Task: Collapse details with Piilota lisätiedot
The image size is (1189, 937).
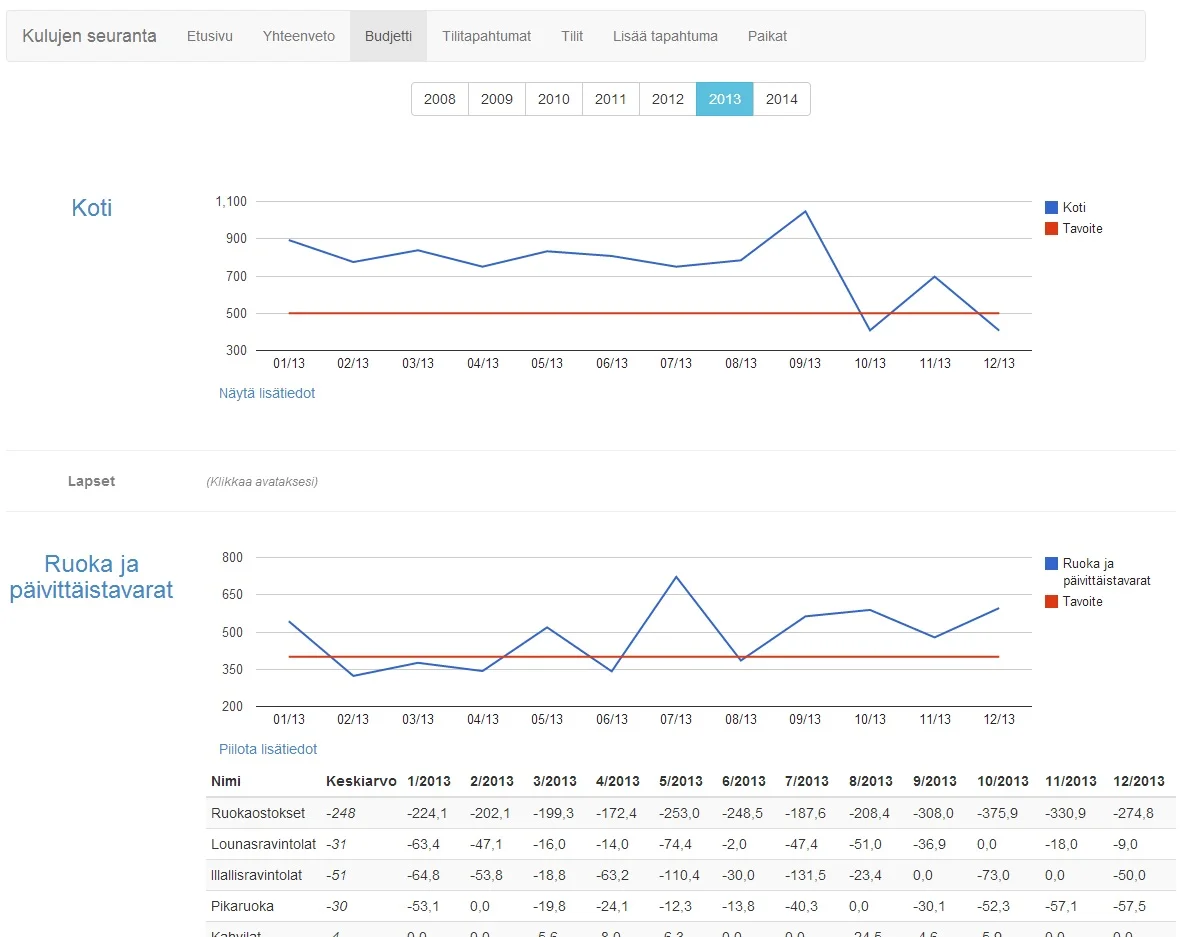Action: 268,749
